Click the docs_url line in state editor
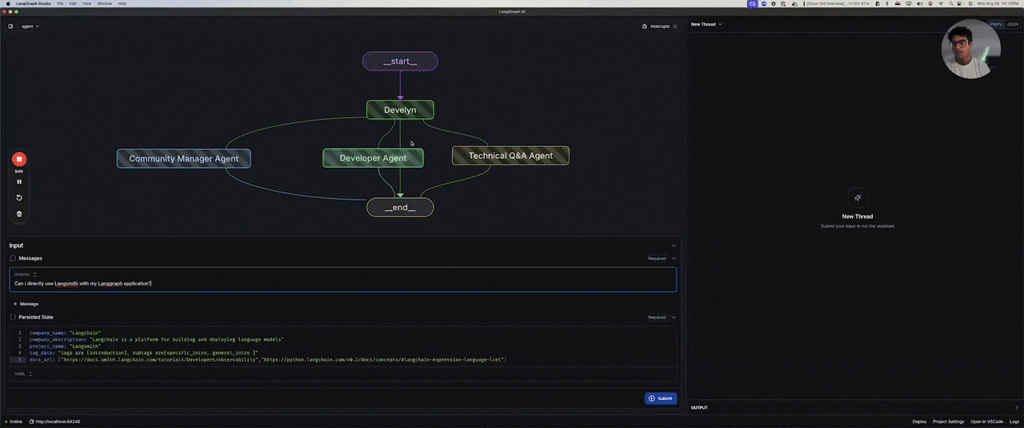Screen dimensions: 1024x428 [268, 359]
